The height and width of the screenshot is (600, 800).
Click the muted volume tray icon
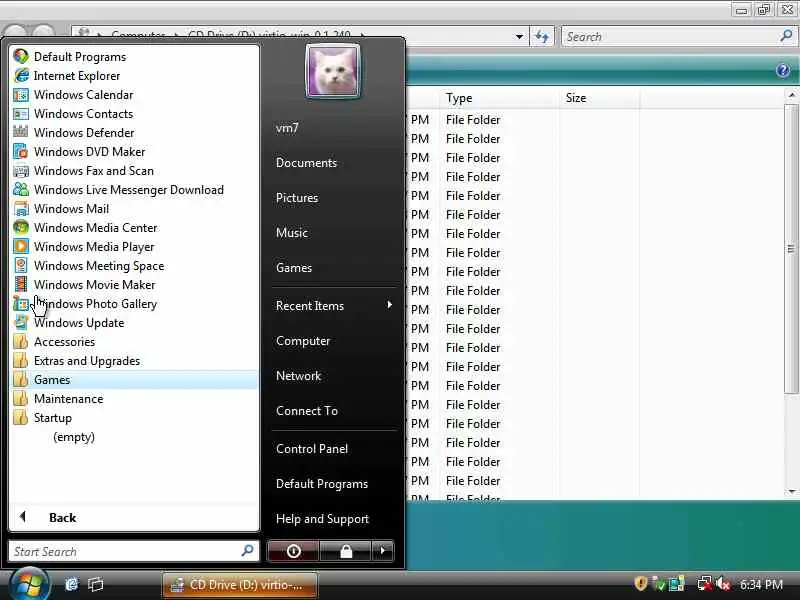point(723,584)
